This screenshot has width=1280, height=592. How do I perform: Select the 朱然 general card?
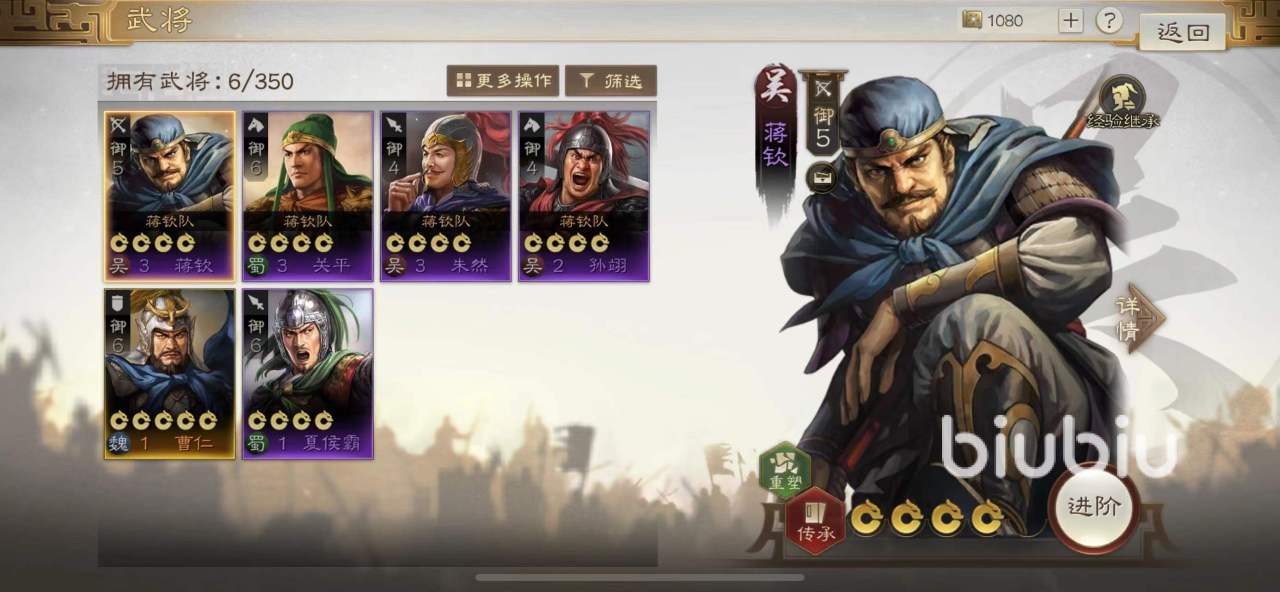[446, 196]
